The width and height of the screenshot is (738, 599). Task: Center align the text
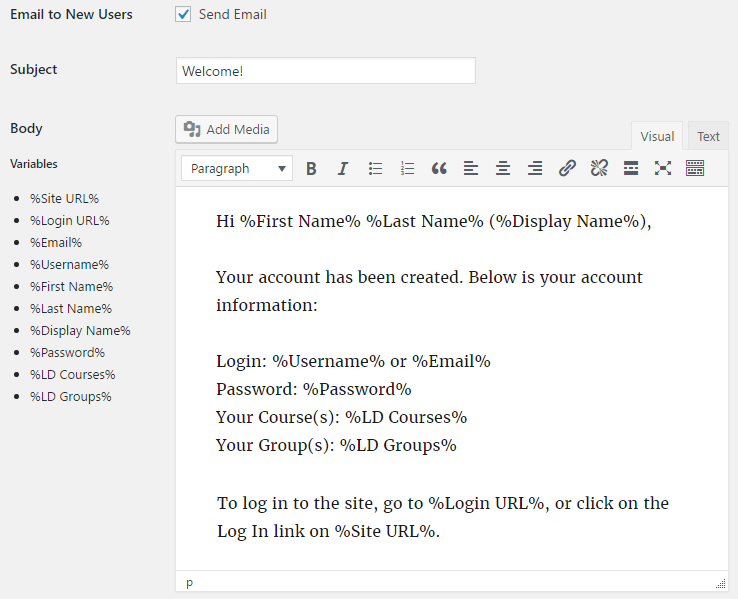[x=503, y=169]
